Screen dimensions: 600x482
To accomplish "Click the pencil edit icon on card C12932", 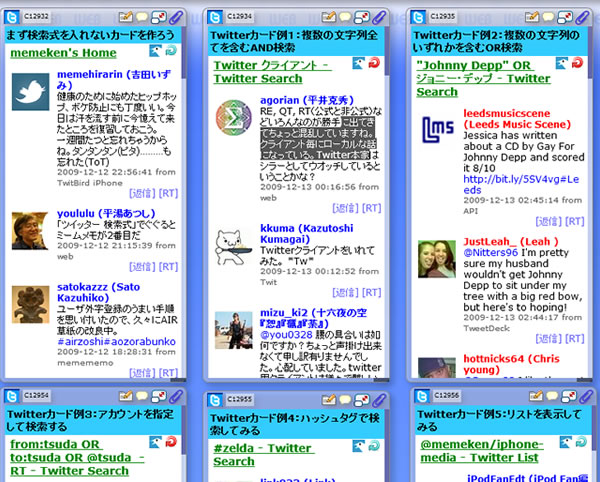I will click(125, 17).
